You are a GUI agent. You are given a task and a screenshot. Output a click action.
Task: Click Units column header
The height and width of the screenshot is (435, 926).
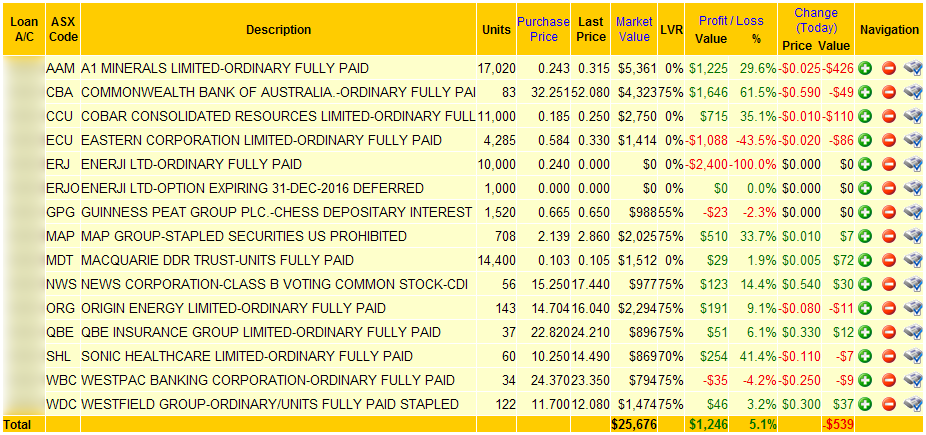[x=496, y=30]
